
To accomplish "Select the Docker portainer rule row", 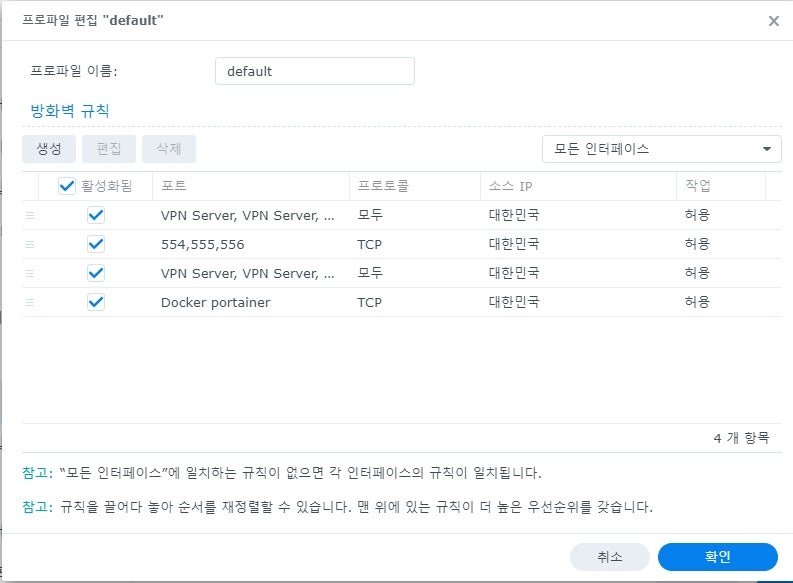I will 402,302.
